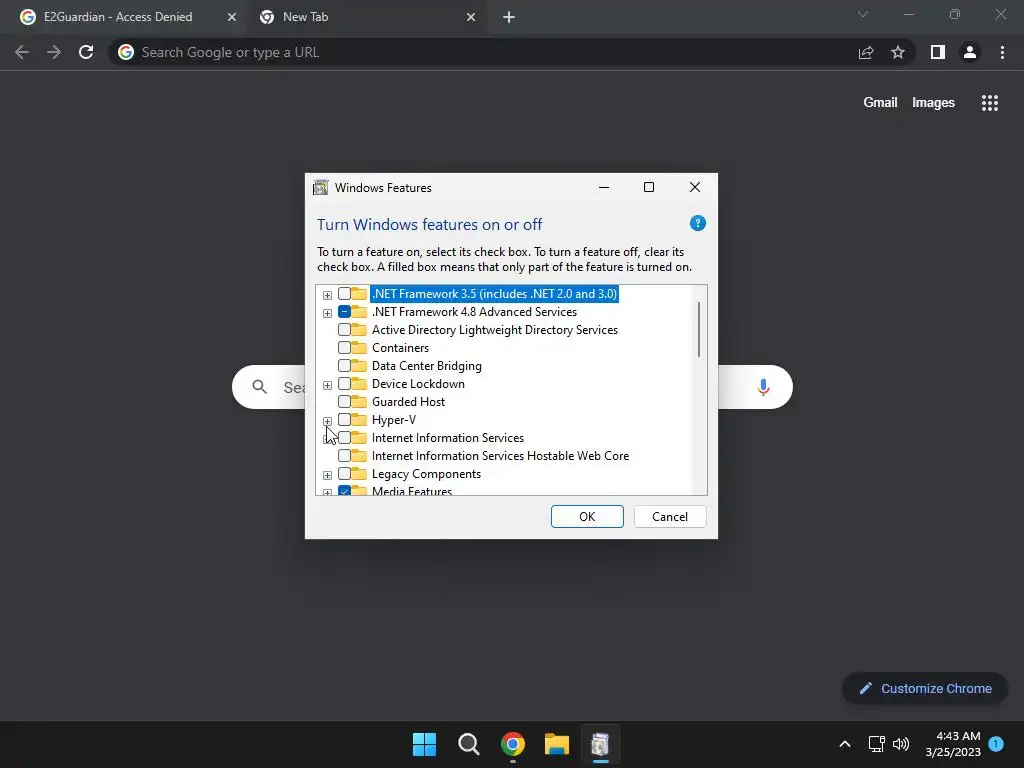This screenshot has height=768, width=1024.
Task: Open clock and date 4:43 AM
Action: pos(953,744)
